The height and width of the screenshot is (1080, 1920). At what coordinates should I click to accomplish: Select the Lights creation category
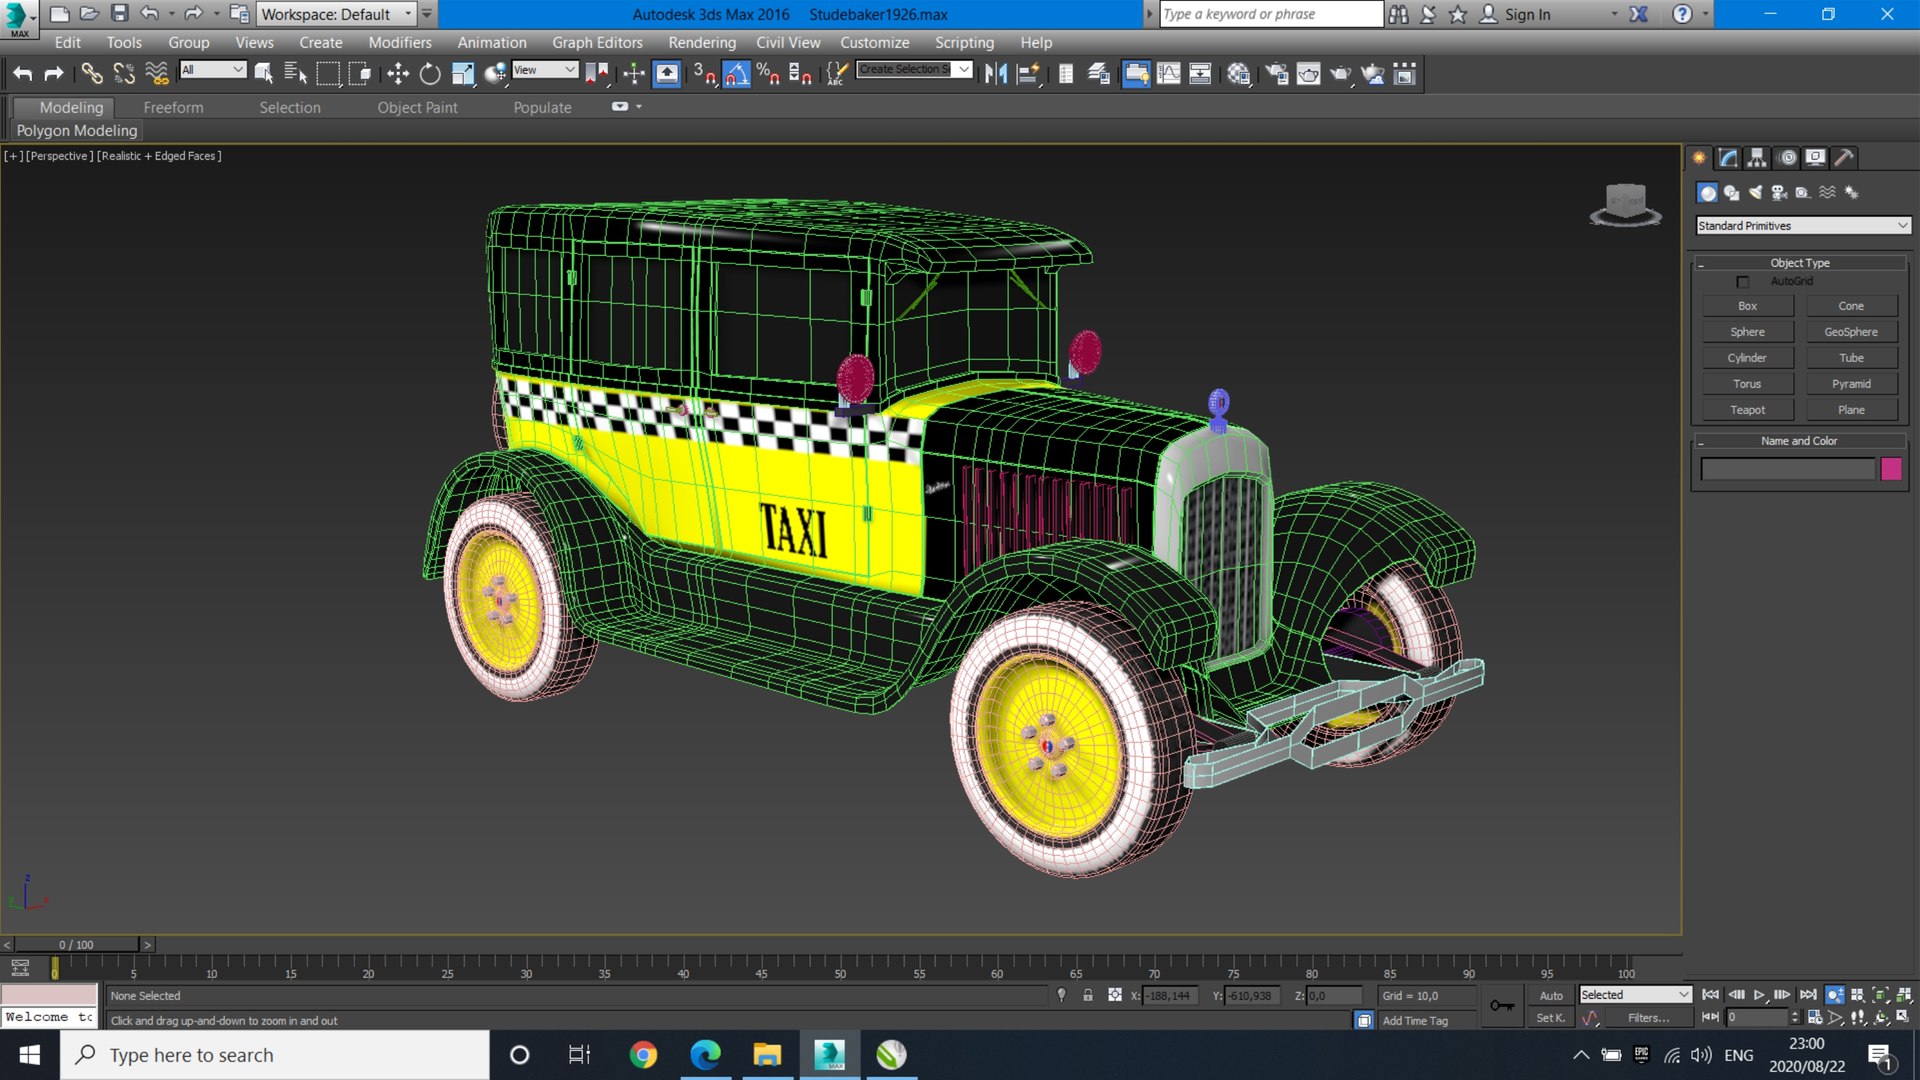tap(1755, 193)
